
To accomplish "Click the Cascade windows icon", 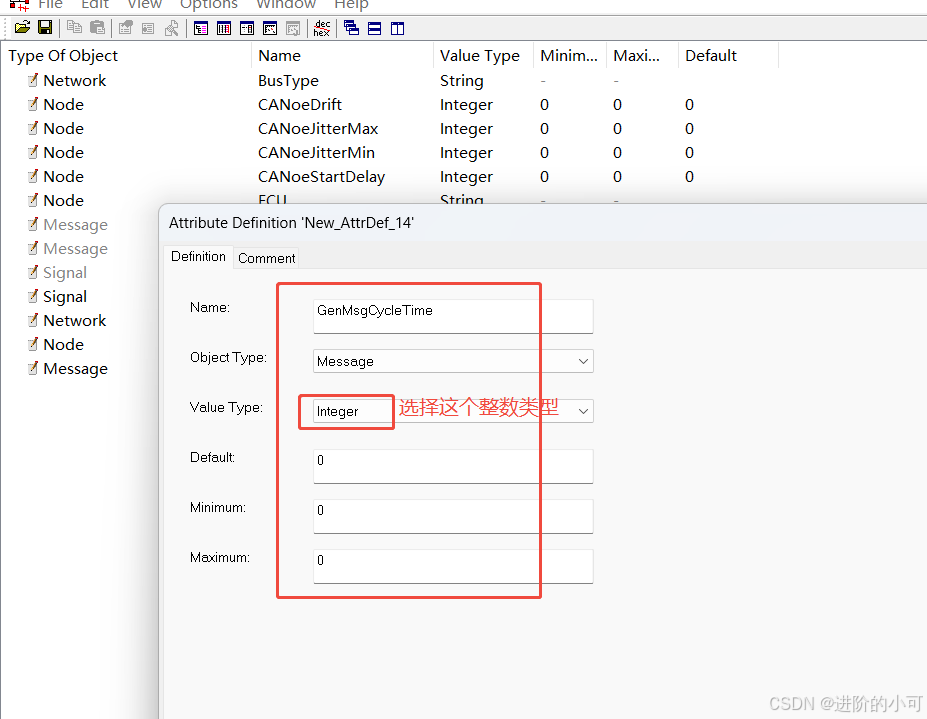I will coord(351,28).
